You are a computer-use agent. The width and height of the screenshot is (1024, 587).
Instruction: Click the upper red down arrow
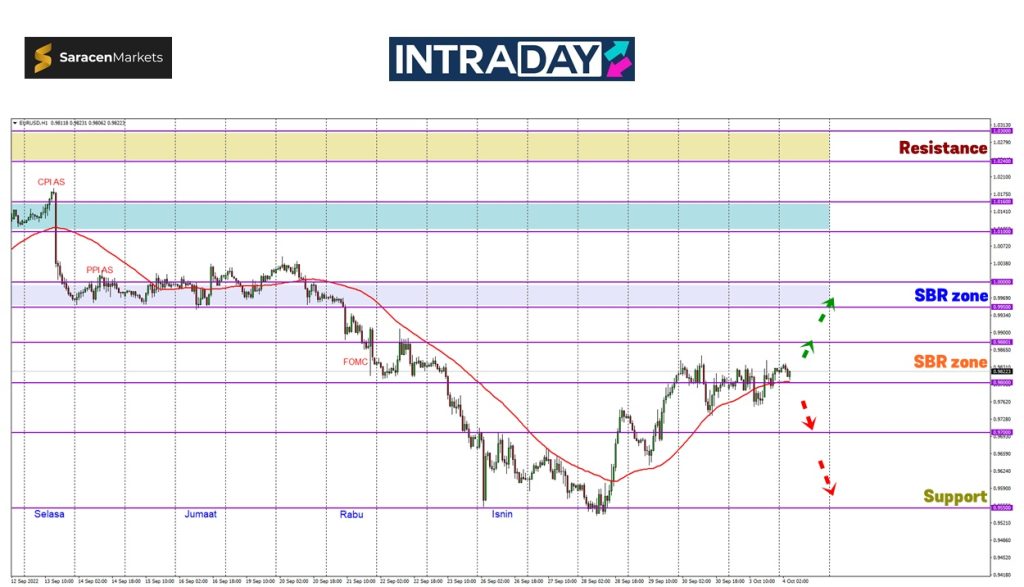tap(807, 414)
